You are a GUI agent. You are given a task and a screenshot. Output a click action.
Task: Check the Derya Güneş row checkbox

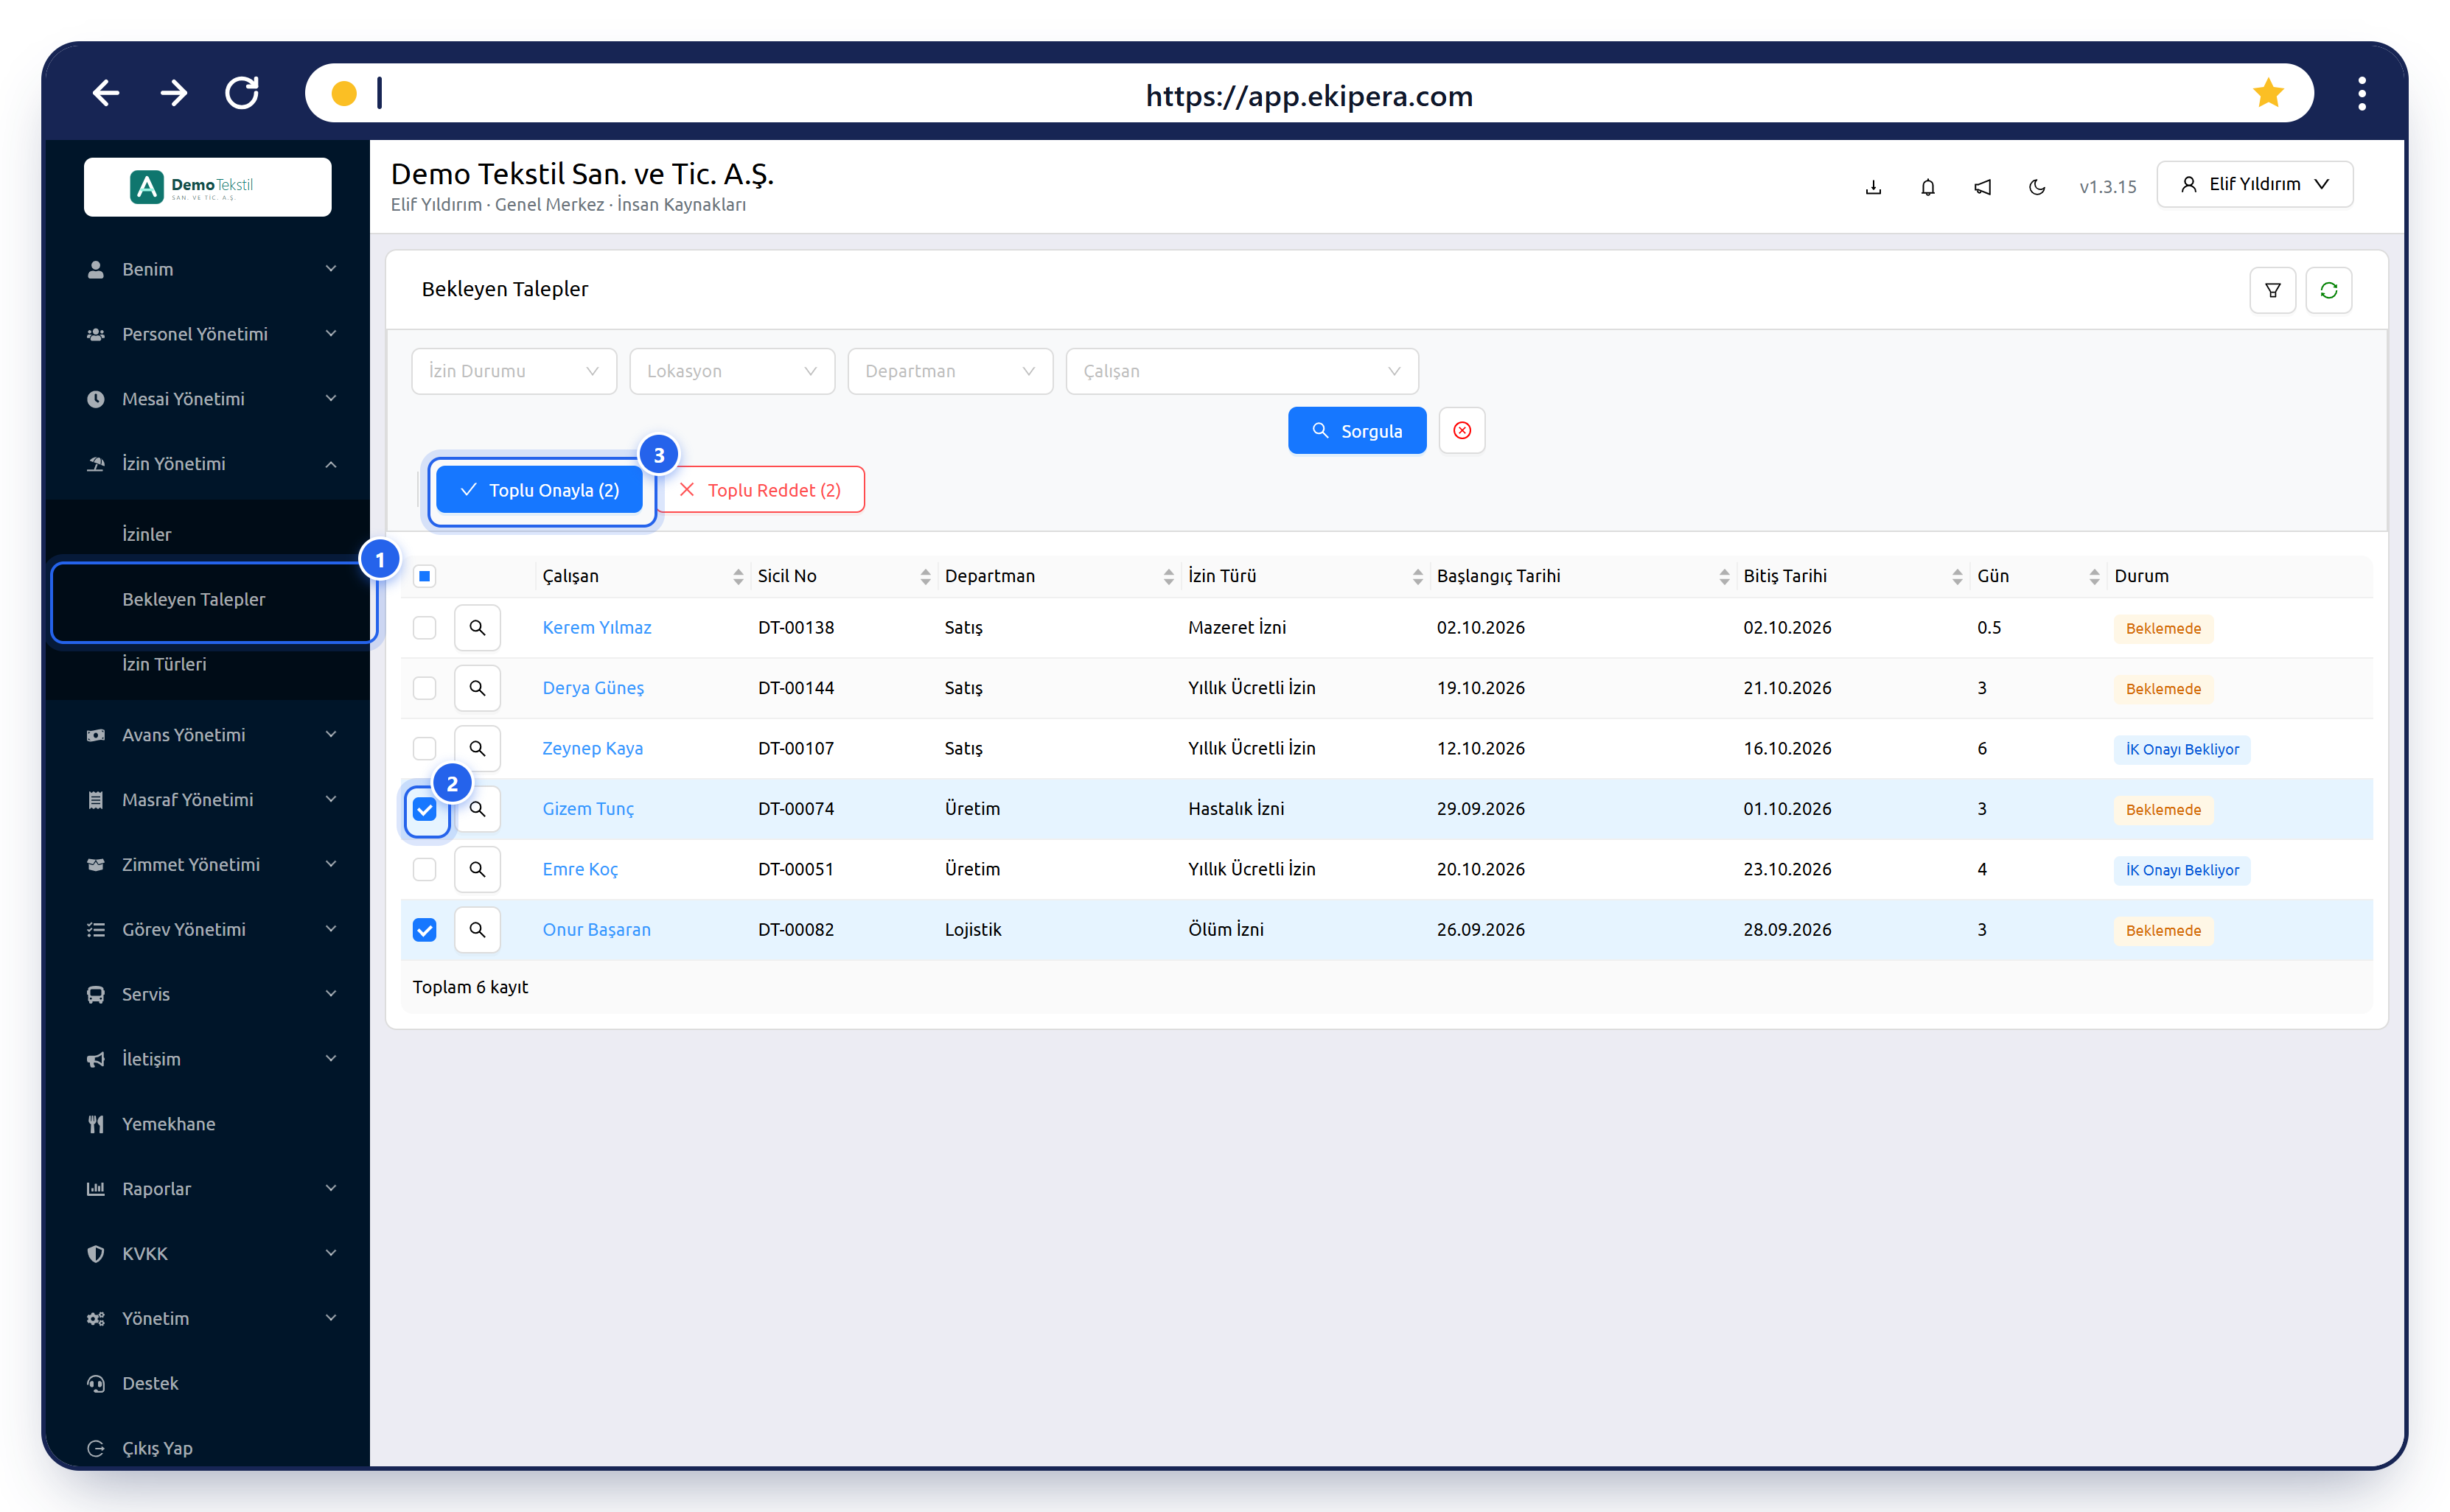[x=424, y=688]
